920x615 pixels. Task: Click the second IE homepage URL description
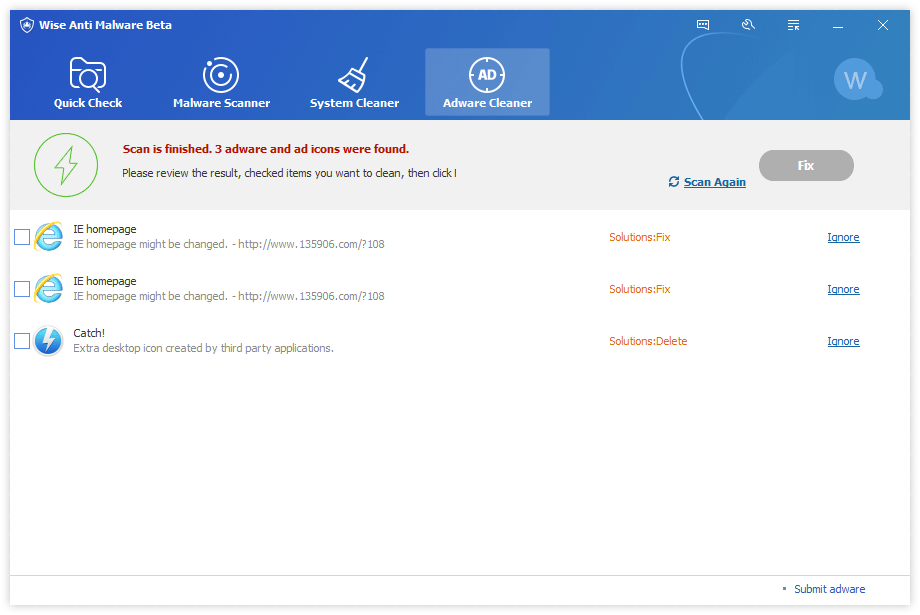tap(229, 296)
